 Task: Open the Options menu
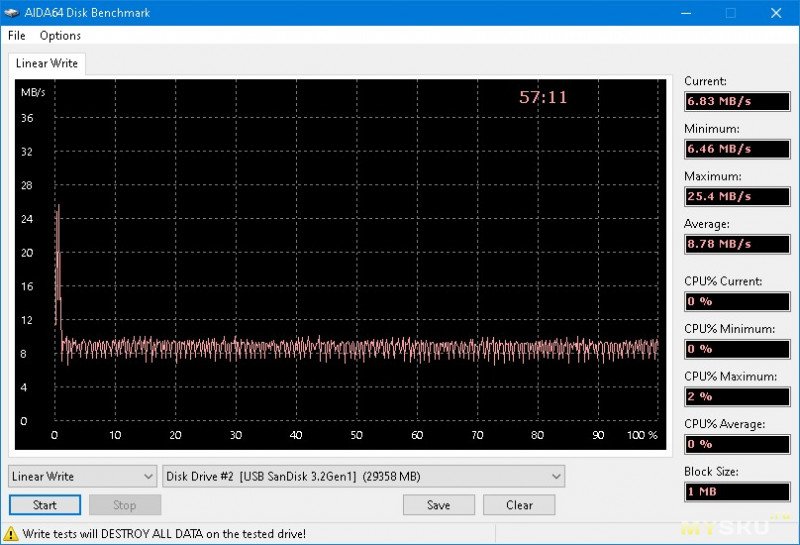pyautogui.click(x=60, y=35)
